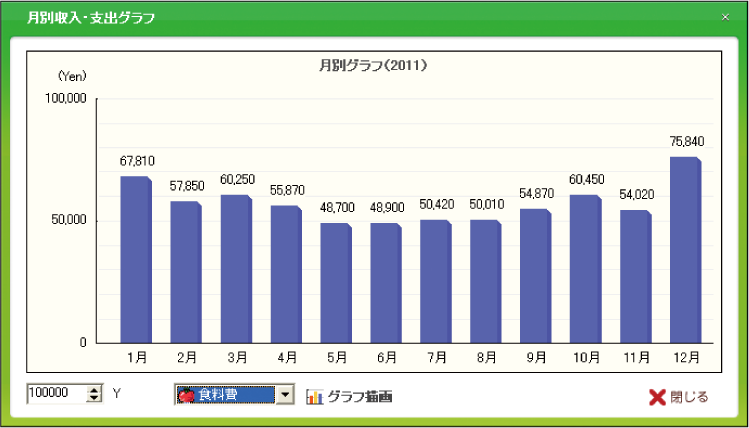The width and height of the screenshot is (749, 428).
Task: Decrease the Y axis value with the down arrow
Action: [95, 400]
